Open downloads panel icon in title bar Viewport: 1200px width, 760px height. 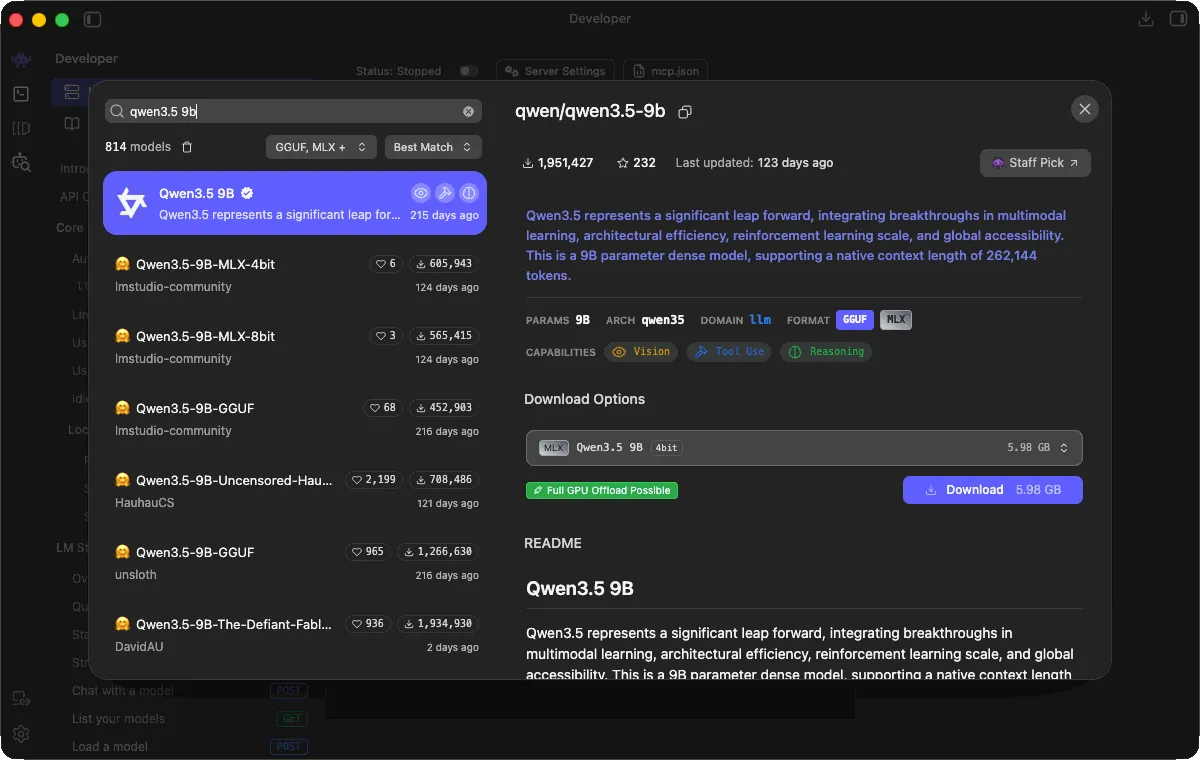1146,19
